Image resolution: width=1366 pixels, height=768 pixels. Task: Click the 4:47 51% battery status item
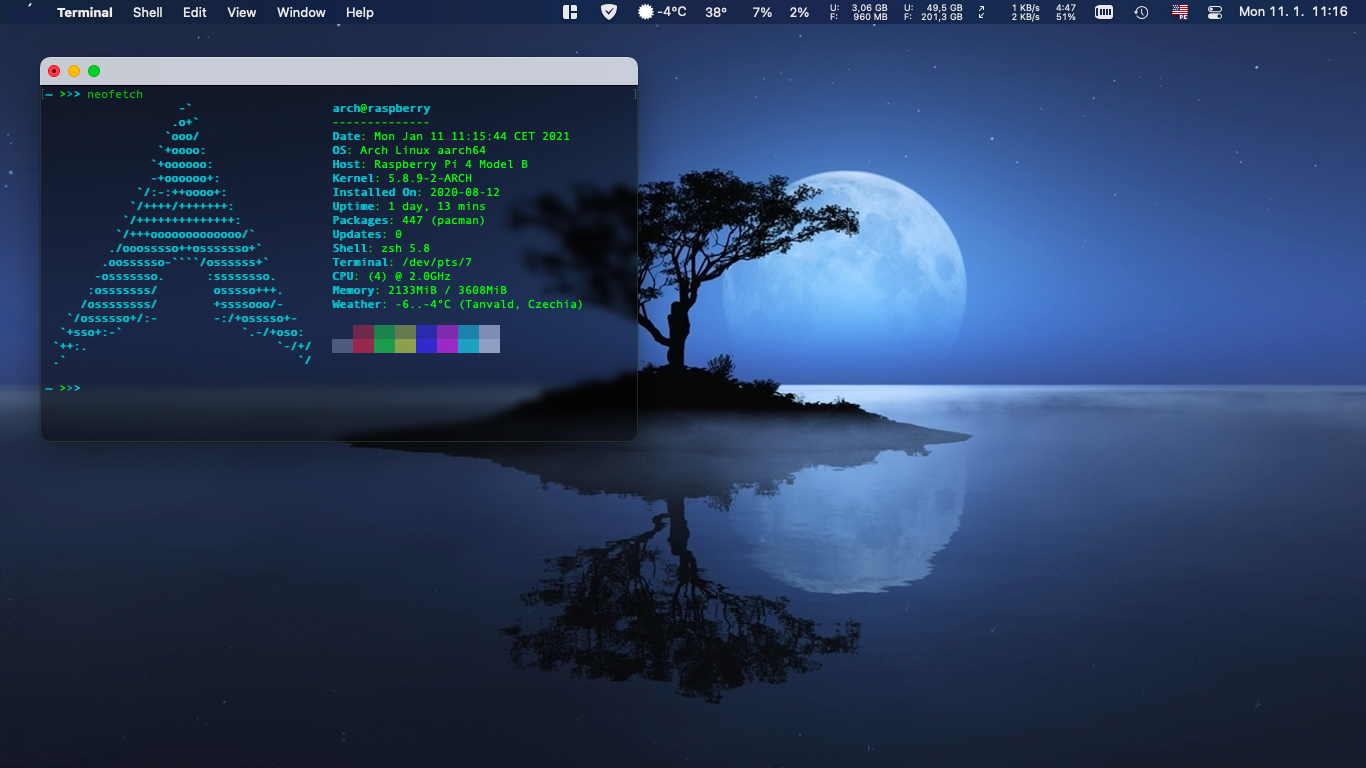coord(1066,12)
